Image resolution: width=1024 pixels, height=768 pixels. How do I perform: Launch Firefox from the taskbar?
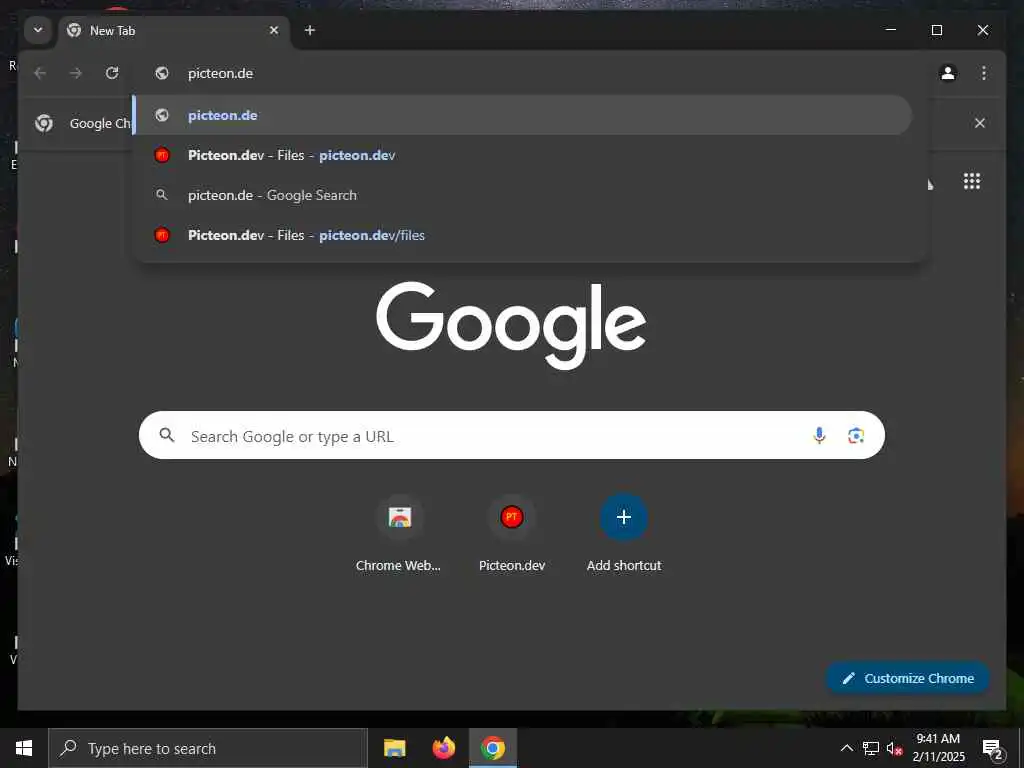pos(443,748)
